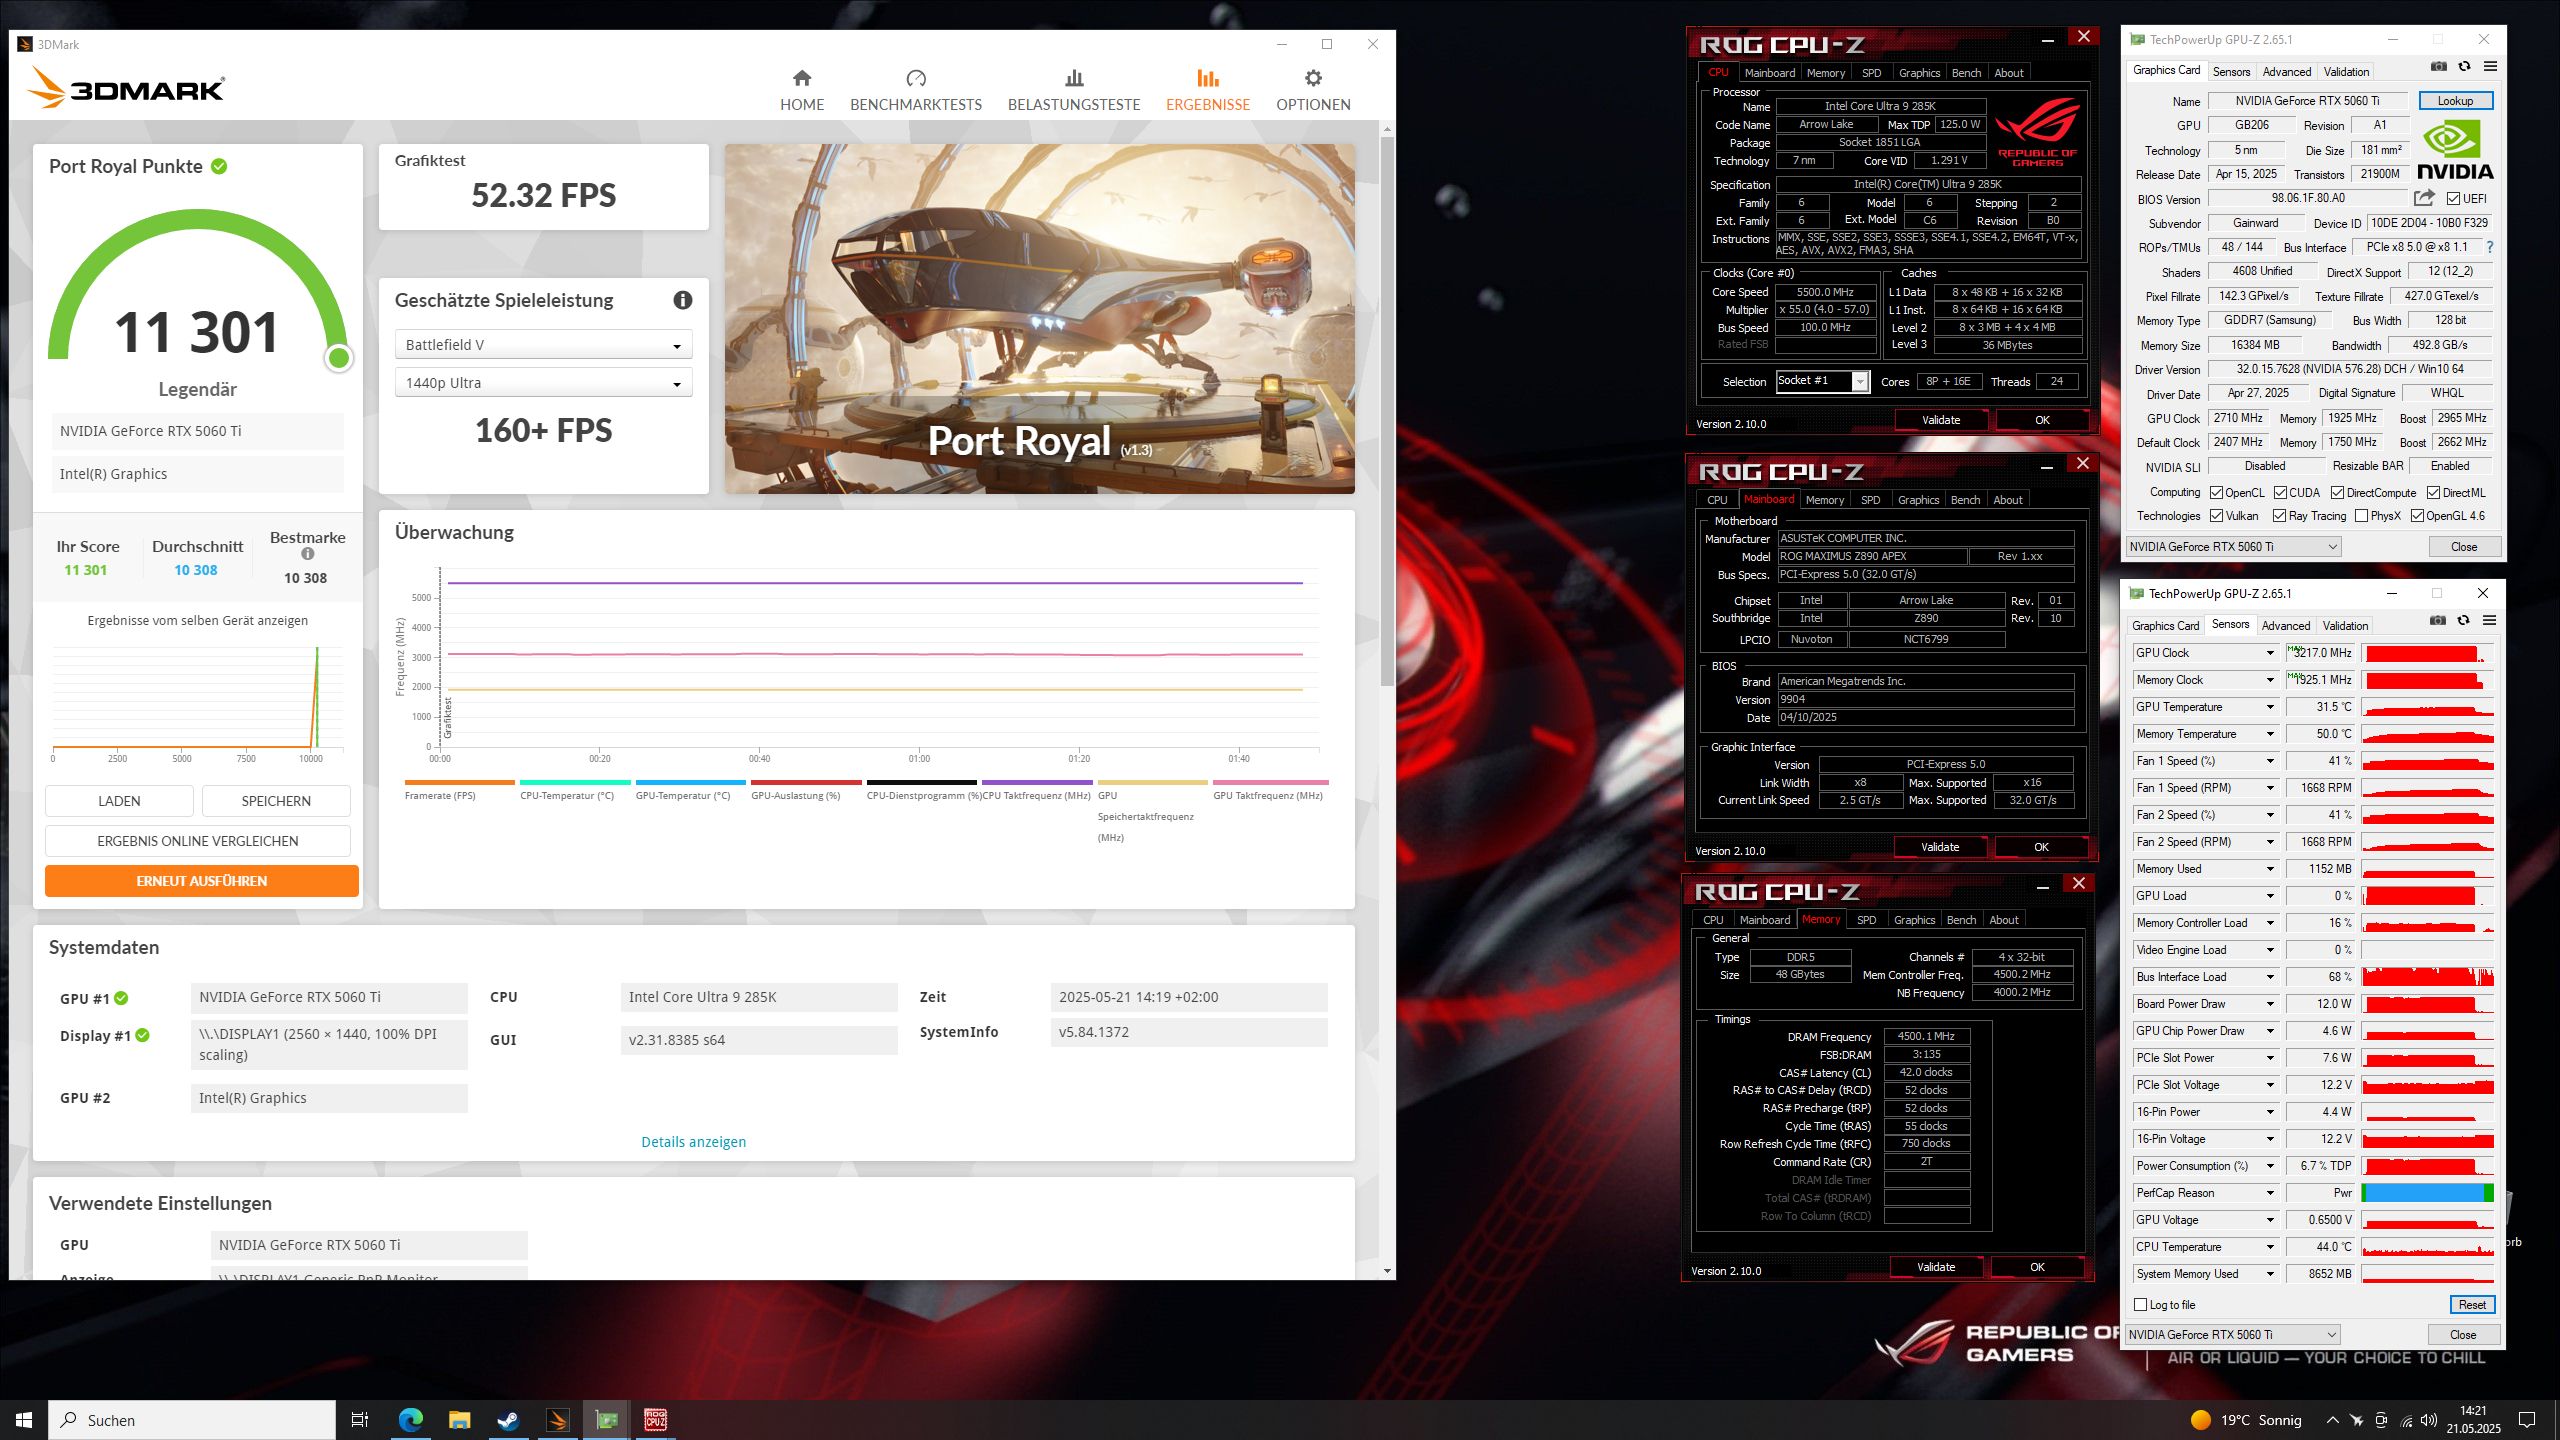Click info icon under Bestmarke
This screenshot has width=2560, height=1440.
point(308,554)
